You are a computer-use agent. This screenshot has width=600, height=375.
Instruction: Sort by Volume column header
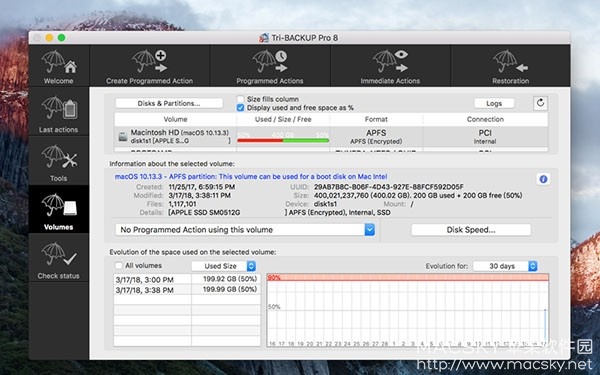coord(175,119)
